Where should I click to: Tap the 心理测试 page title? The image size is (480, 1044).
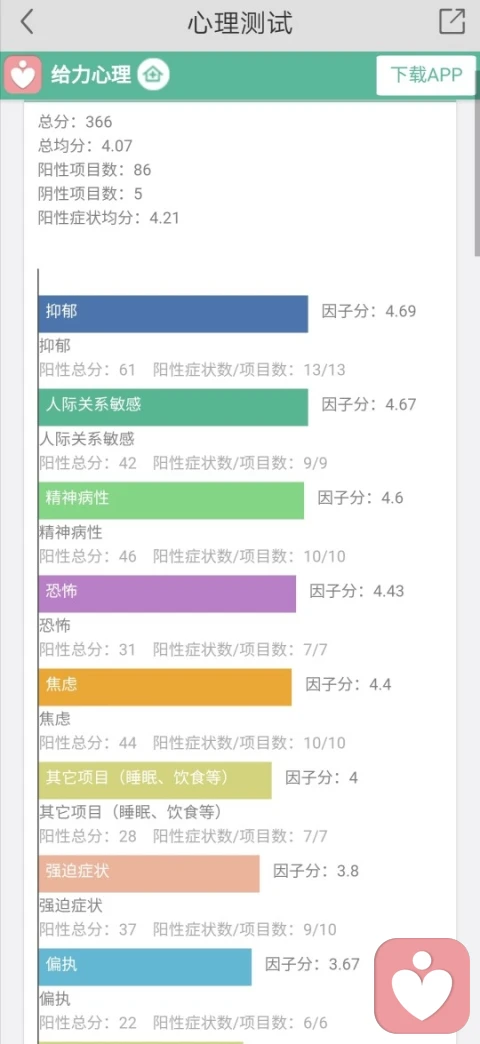240,23
